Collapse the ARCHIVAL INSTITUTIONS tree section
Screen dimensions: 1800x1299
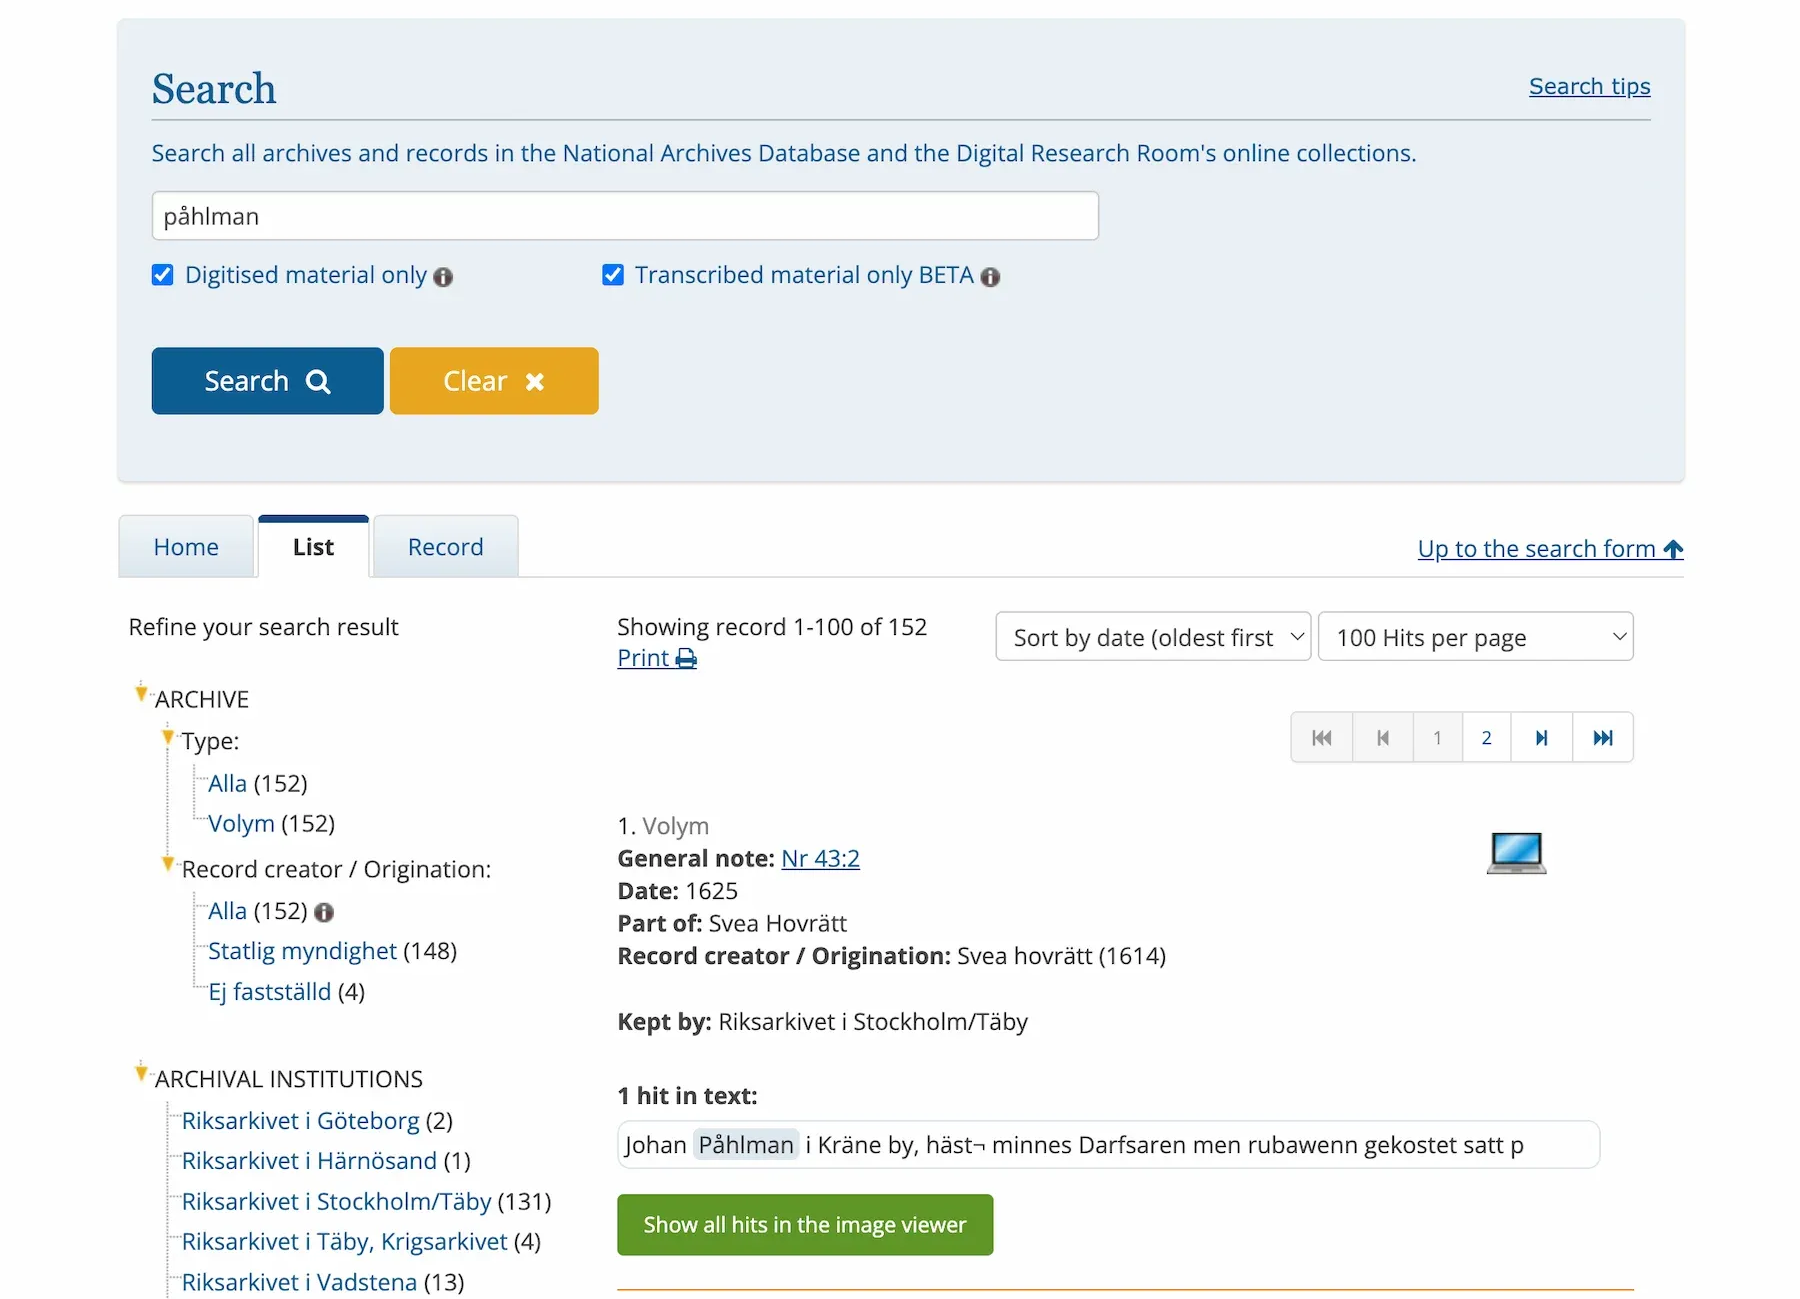[x=141, y=1073]
